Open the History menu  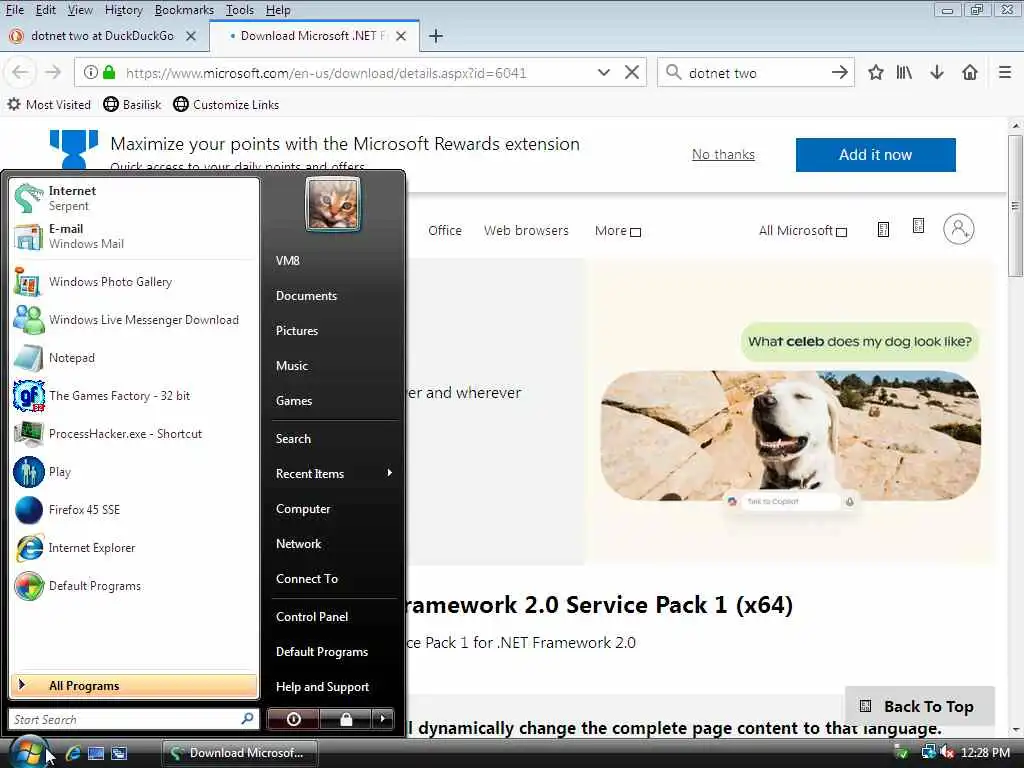(123, 10)
